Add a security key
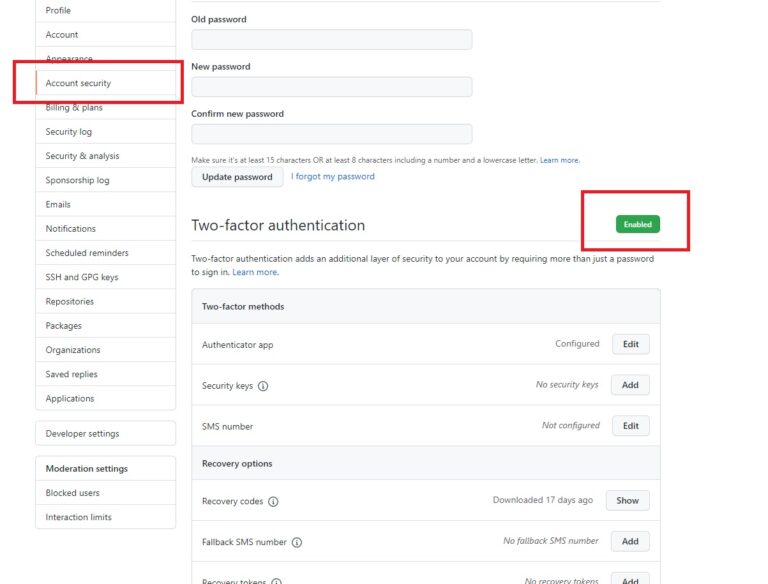Viewport: 768px width, 584px height. (x=630, y=385)
